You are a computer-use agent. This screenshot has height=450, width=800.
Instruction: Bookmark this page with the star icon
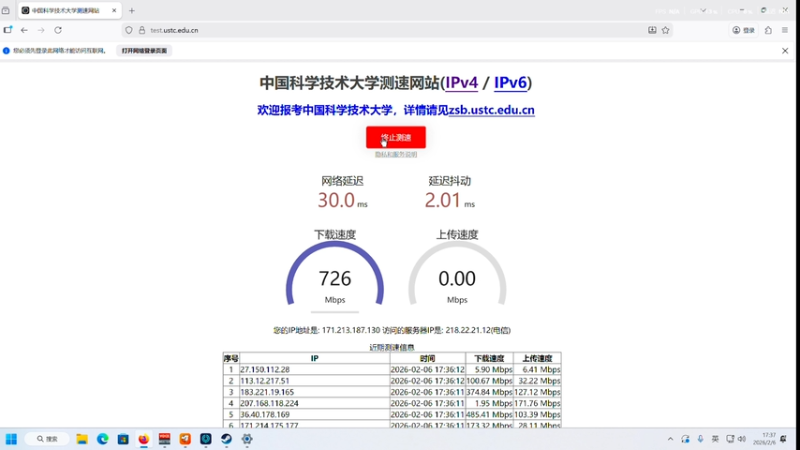coord(665,30)
